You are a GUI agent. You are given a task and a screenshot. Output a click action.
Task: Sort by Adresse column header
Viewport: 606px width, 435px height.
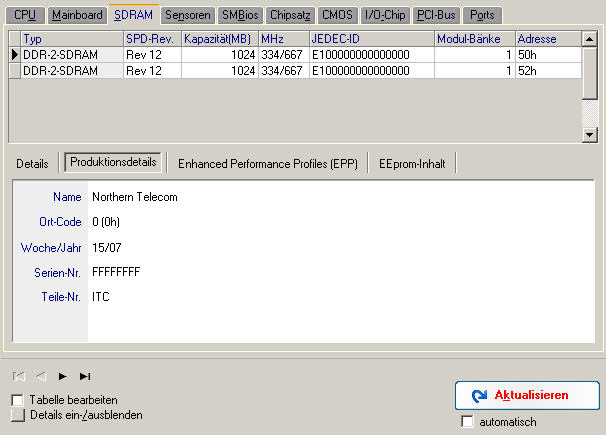(x=548, y=39)
